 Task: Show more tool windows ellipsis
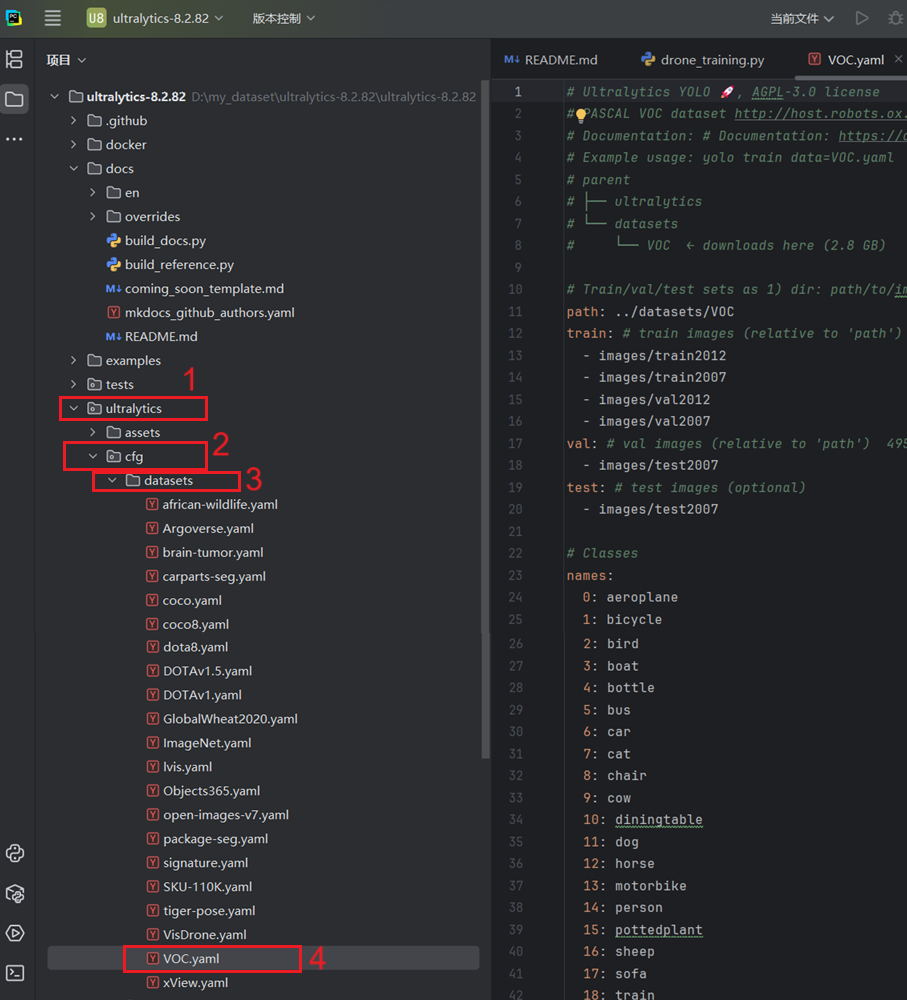14,138
